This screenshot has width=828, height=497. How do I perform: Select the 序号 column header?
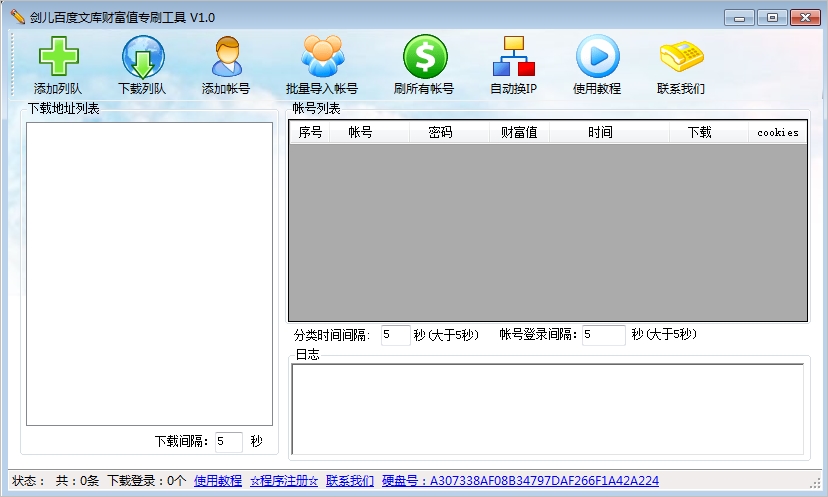coord(310,132)
